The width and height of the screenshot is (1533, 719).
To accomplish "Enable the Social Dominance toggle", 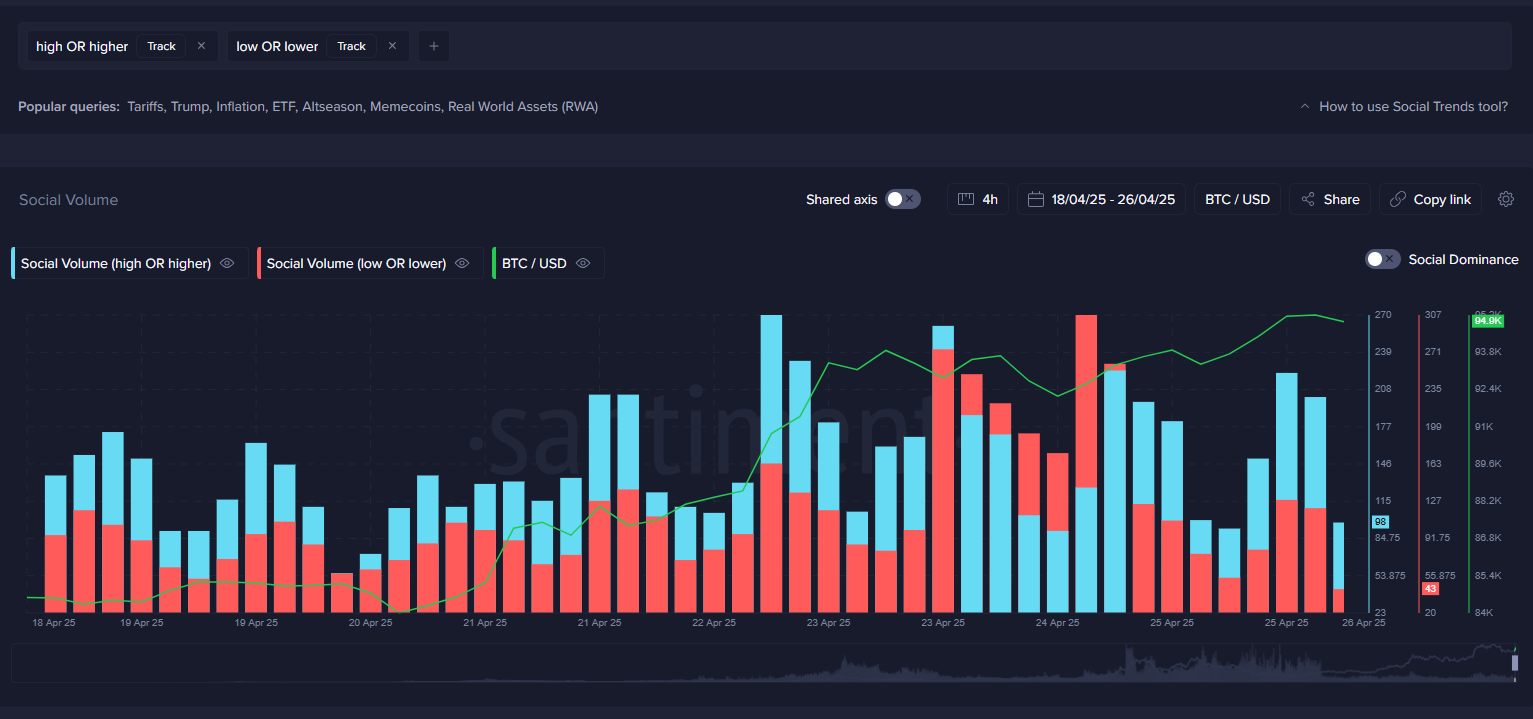I will pos(1381,259).
